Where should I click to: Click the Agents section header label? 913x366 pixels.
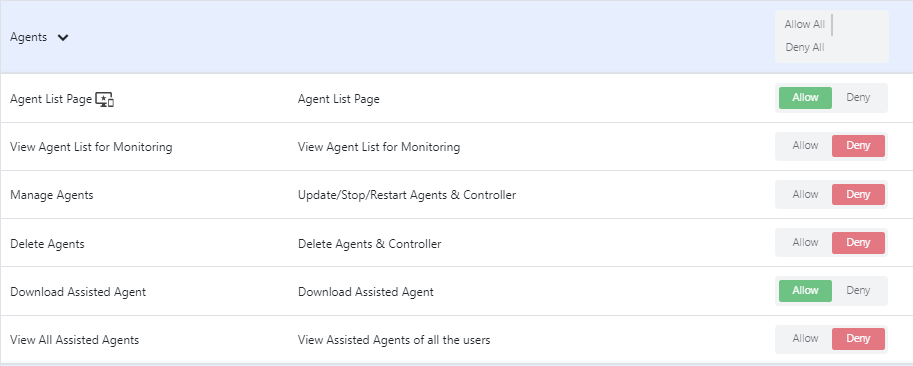click(x=29, y=37)
